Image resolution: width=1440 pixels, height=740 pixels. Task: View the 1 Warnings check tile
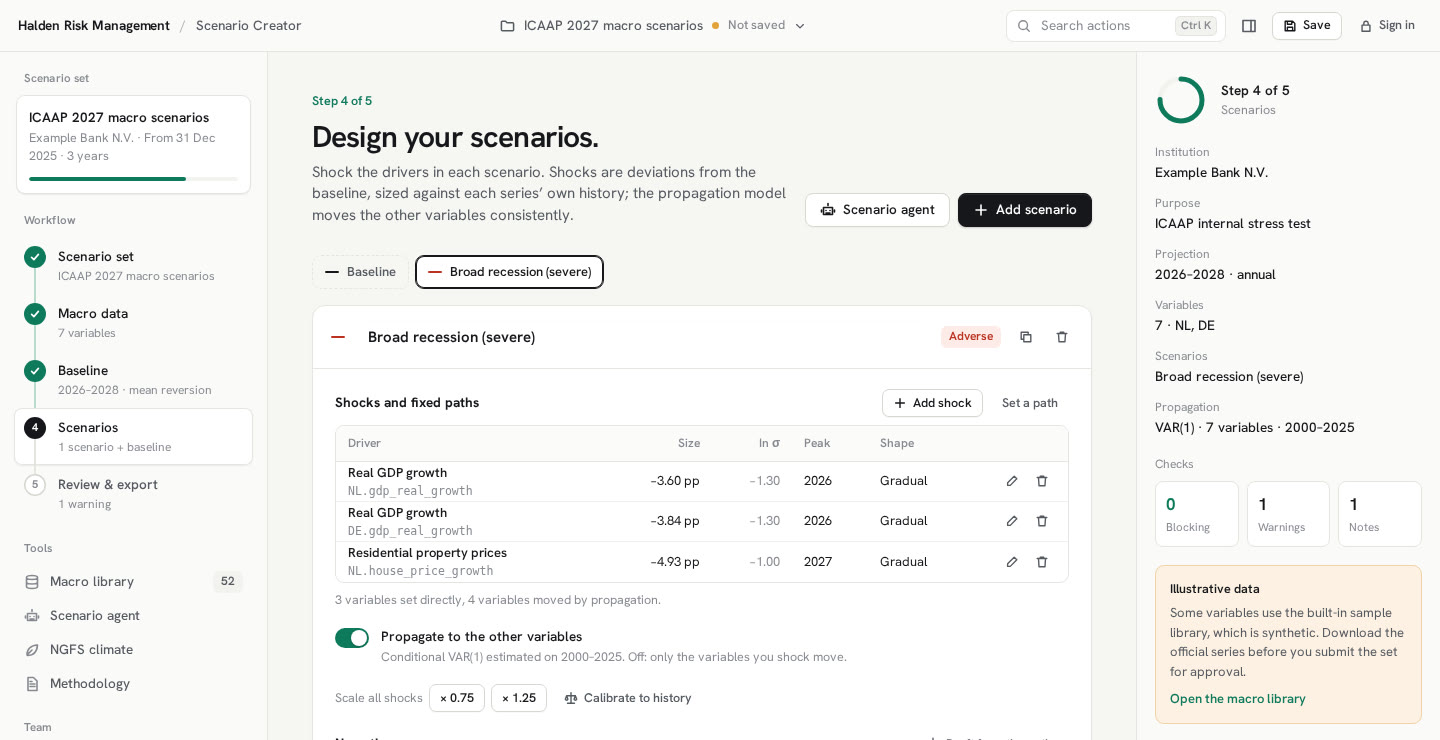click(1288, 514)
